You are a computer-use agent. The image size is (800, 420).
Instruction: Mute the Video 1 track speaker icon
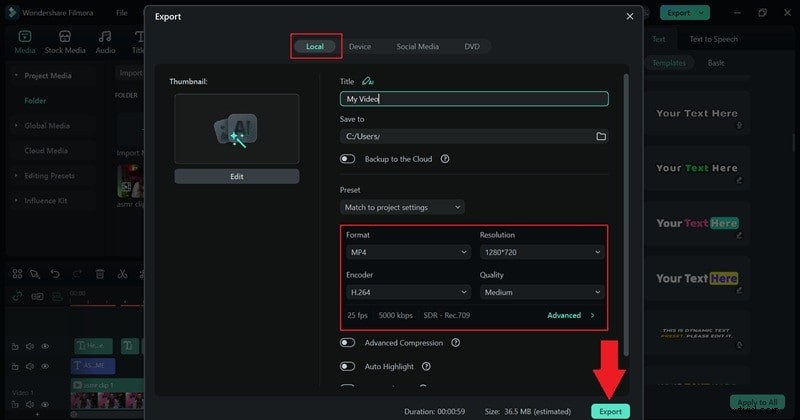(x=30, y=404)
